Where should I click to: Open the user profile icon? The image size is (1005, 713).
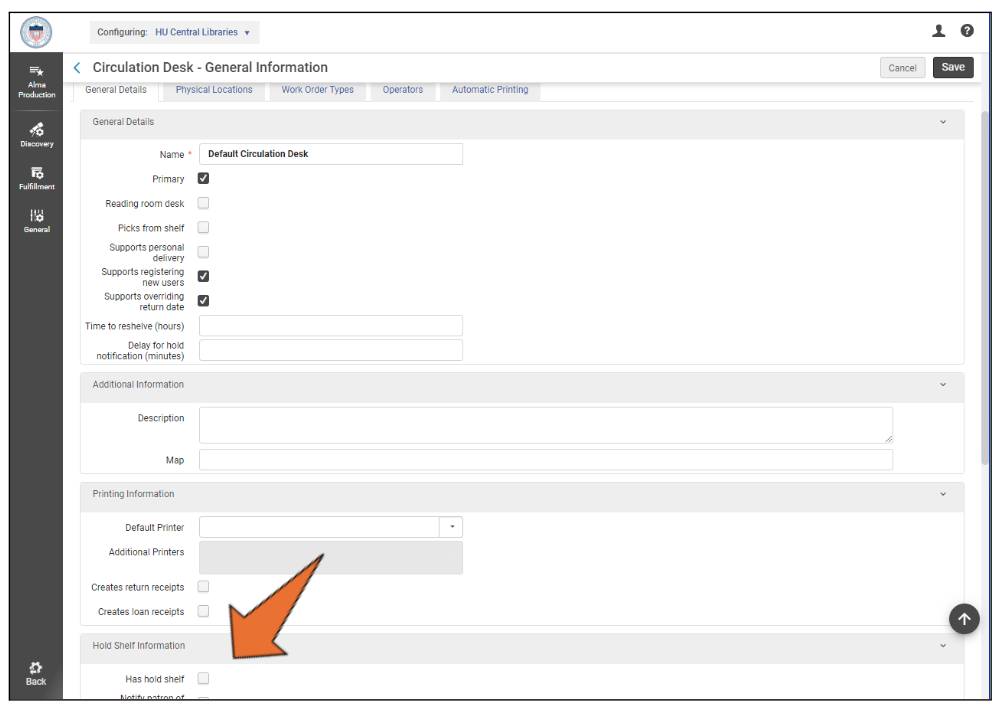[x=938, y=32]
